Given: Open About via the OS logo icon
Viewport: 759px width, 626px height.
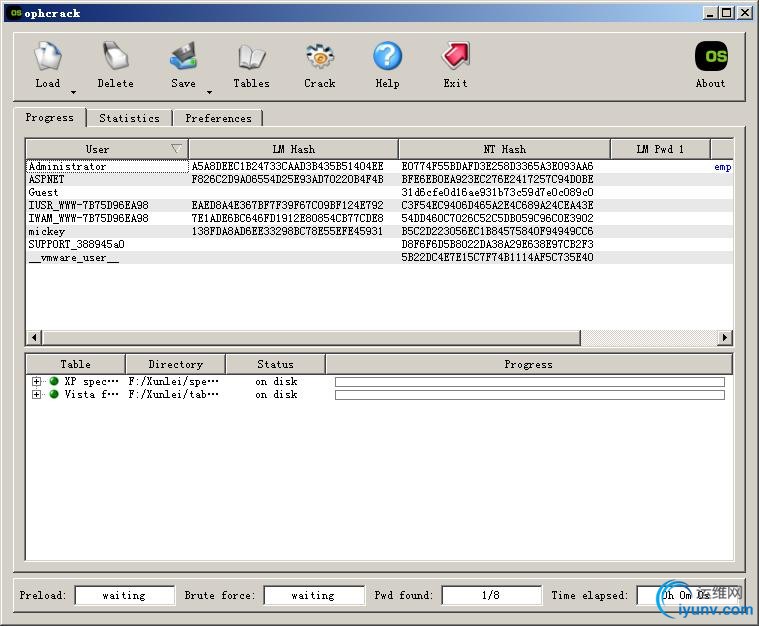Looking at the screenshot, I should 711,56.
